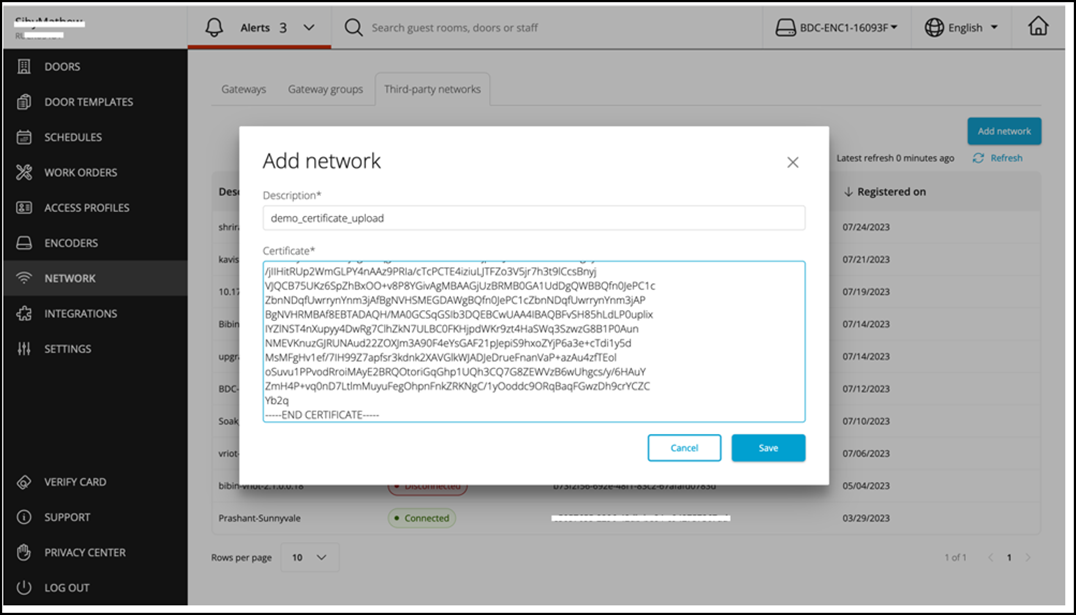Click the 07/21/2023 registered date
Screen dimensions: 1076x616
pyautogui.click(x=866, y=259)
